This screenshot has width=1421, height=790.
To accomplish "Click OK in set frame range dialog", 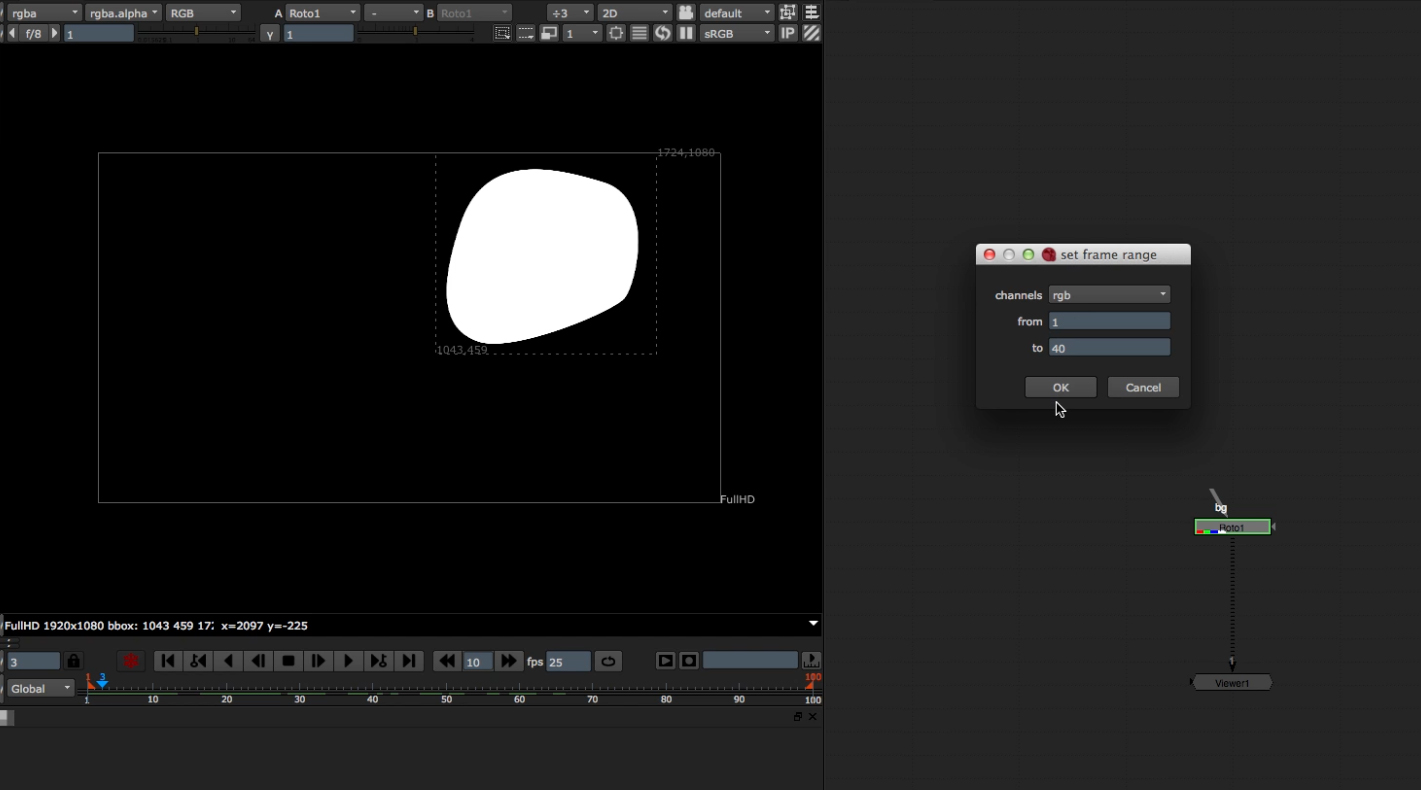I will pyautogui.click(x=1060, y=388).
